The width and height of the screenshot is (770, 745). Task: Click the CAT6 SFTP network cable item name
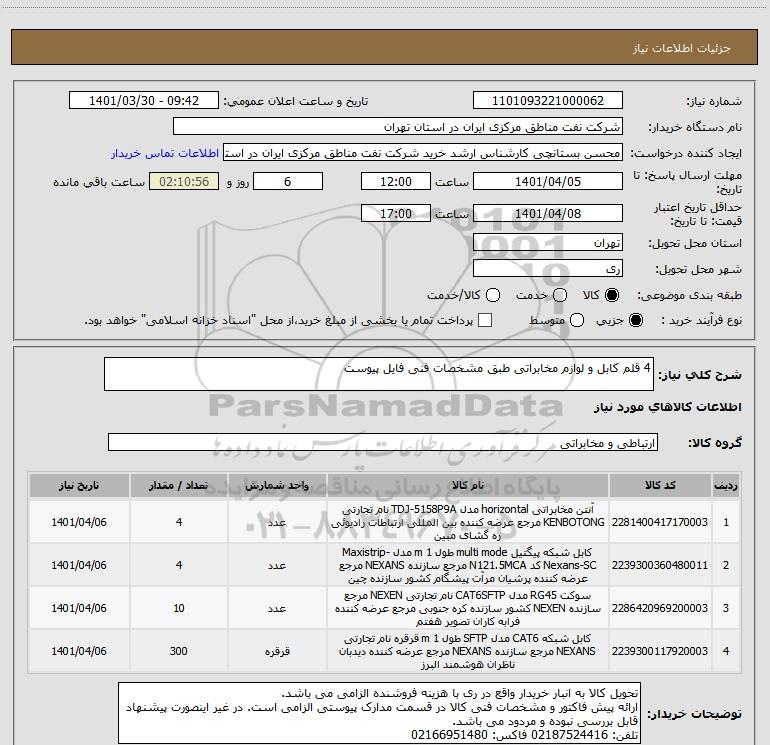pyautogui.click(x=468, y=651)
